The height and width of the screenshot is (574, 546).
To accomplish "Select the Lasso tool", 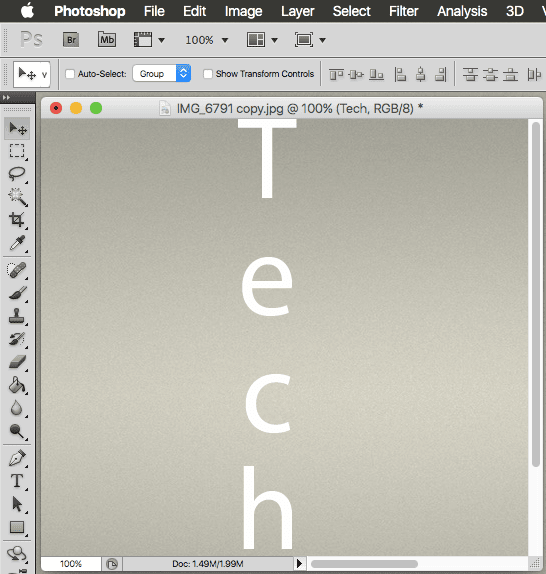I will [17, 174].
